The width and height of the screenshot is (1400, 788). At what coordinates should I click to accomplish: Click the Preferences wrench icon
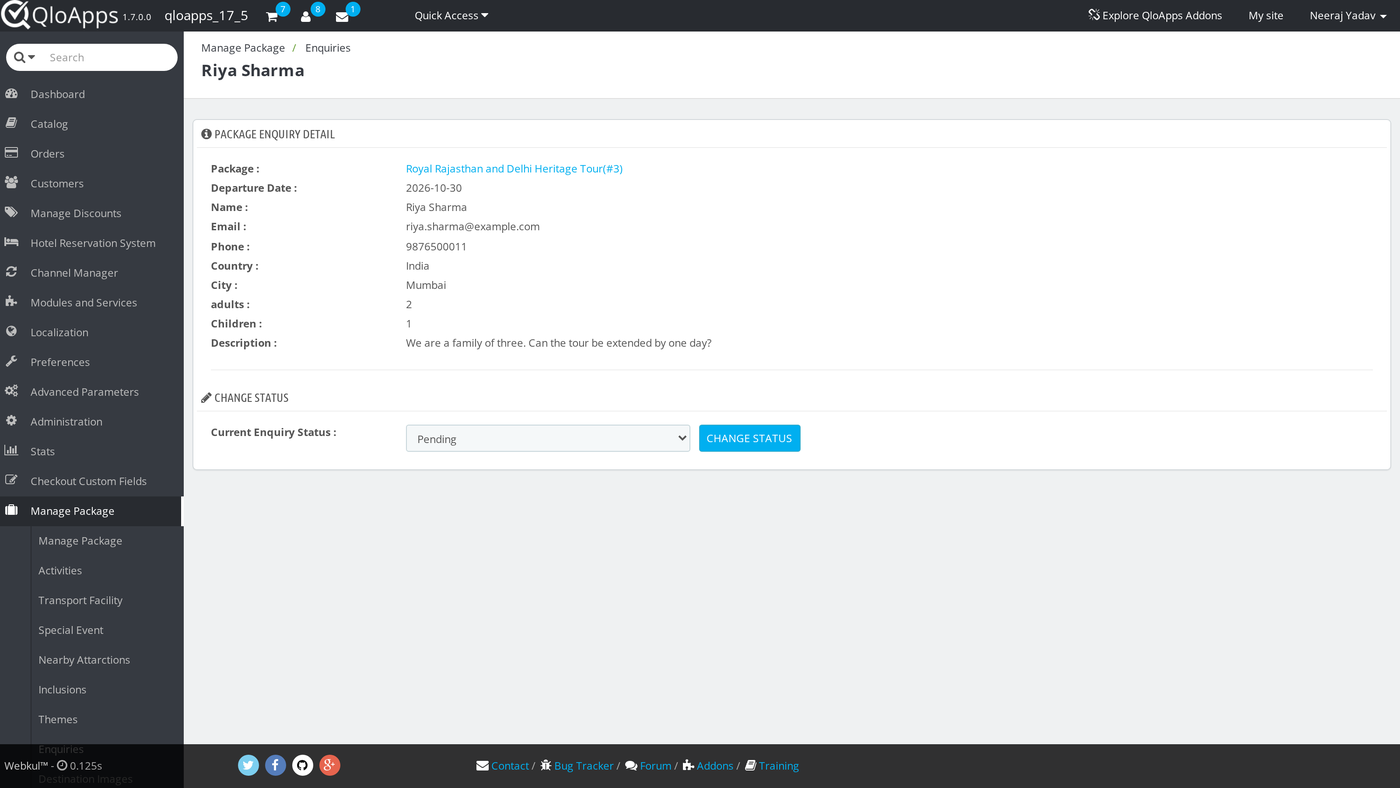[12, 362]
